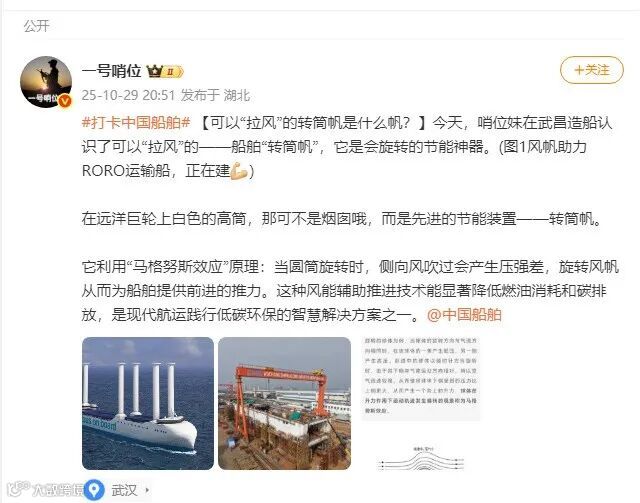
Task: Click the orange verified badge on avatar
Action: coord(65,101)
